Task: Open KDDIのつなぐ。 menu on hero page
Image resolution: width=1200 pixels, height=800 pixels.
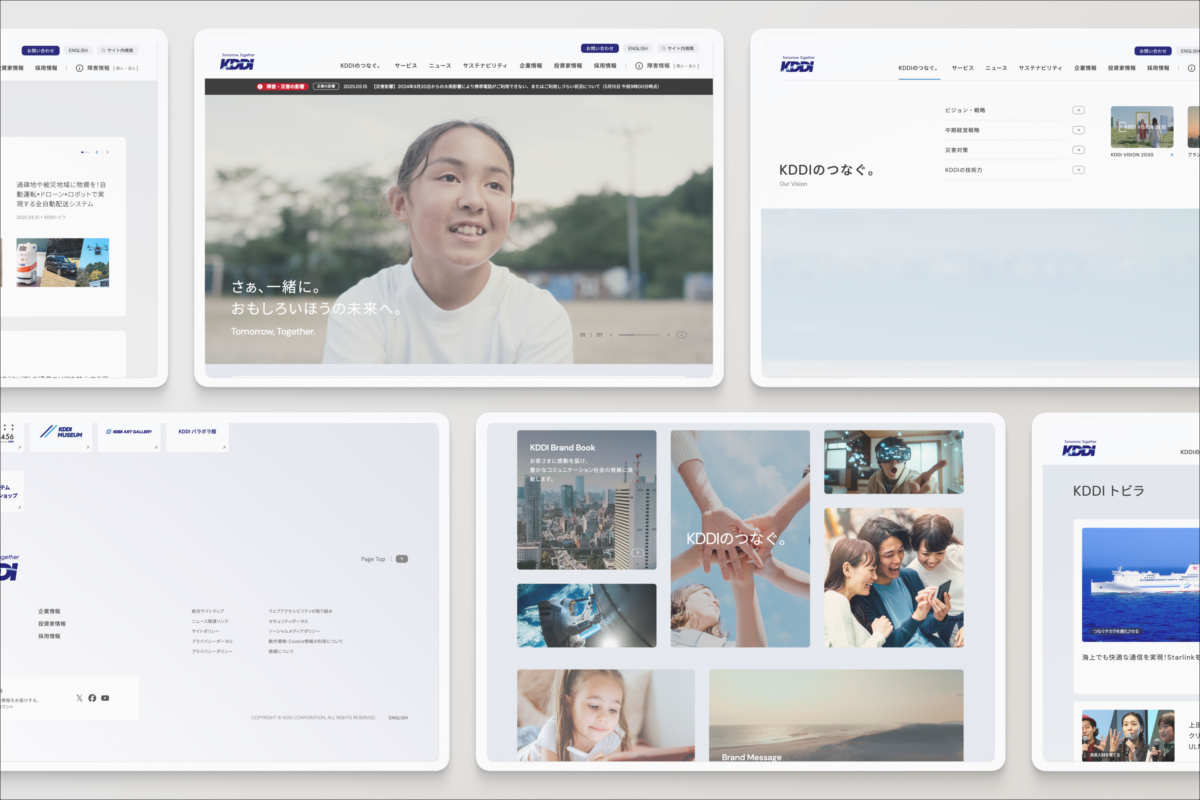Action: click(360, 66)
